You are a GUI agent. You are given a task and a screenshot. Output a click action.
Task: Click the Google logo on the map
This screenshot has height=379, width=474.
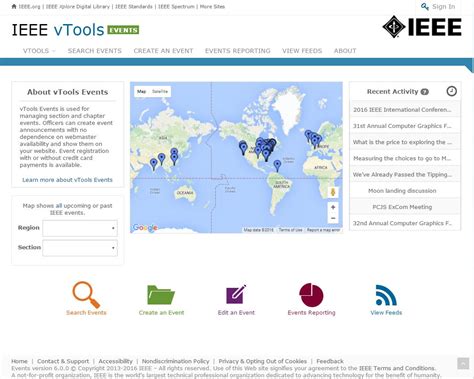coord(145,228)
